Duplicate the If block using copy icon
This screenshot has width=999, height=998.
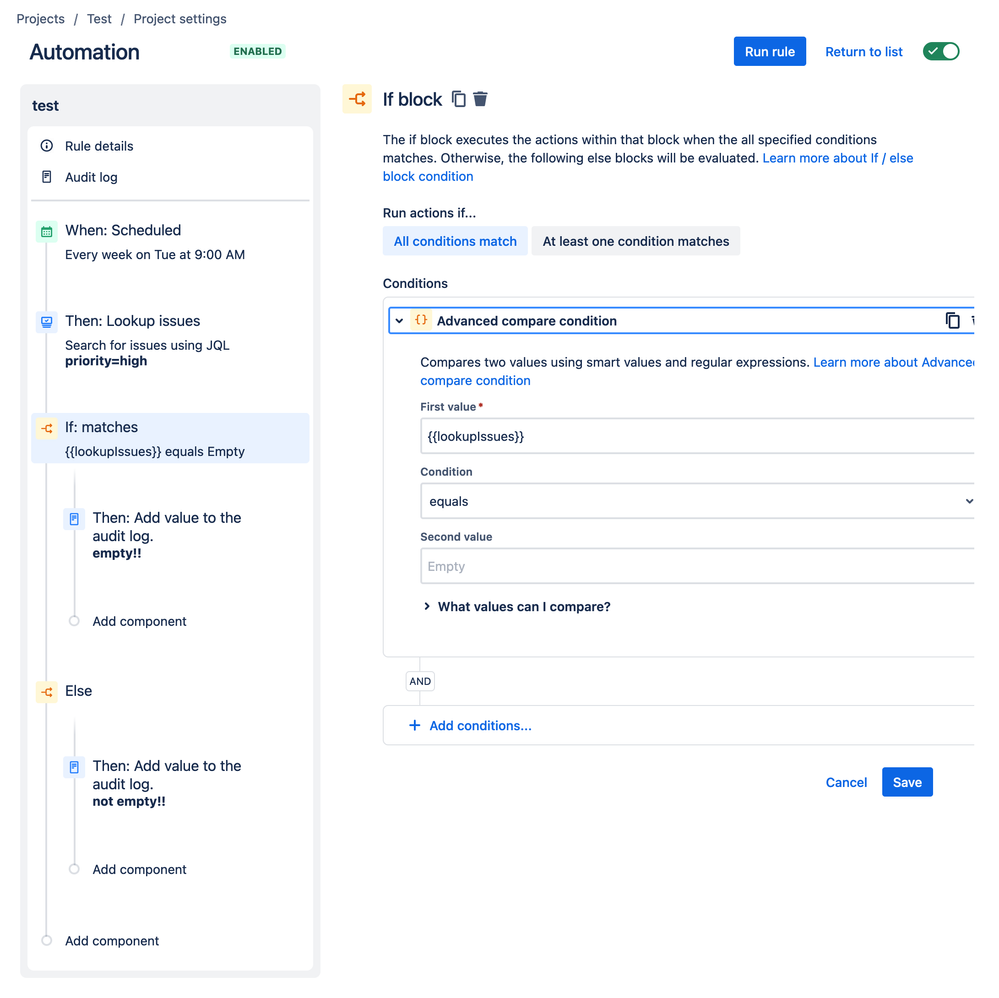459,99
